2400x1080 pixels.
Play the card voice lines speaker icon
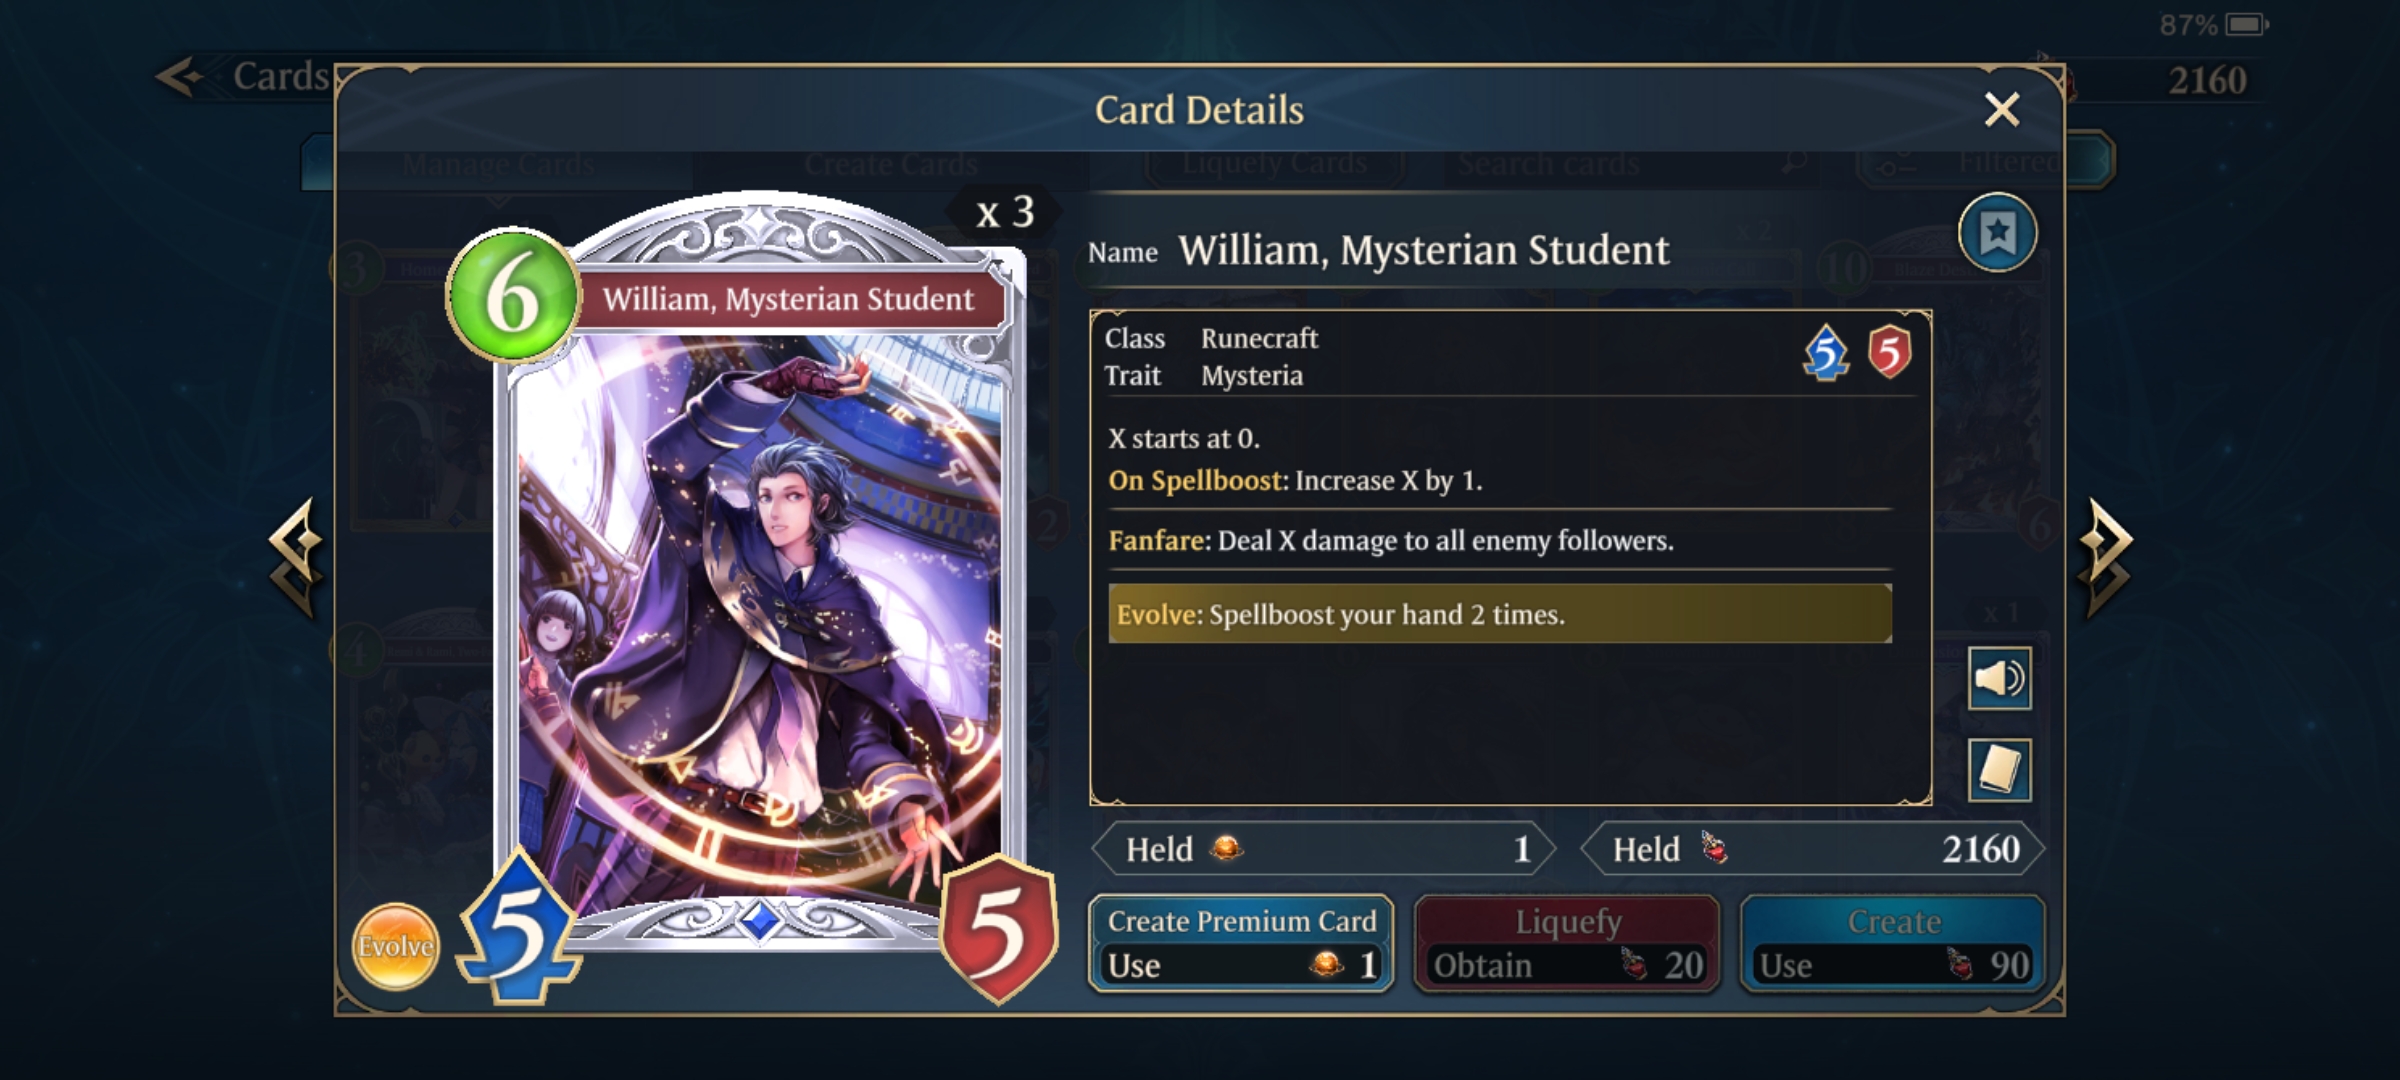(1999, 679)
